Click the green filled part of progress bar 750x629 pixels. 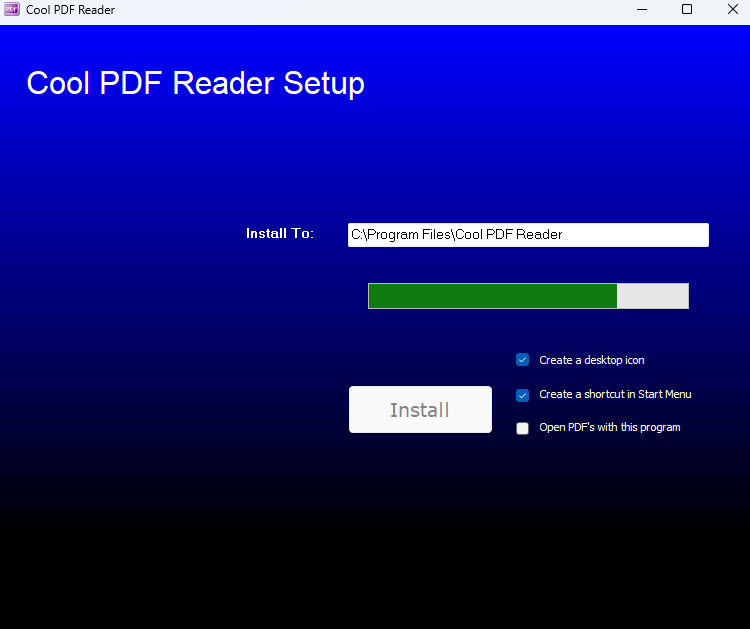coord(492,296)
